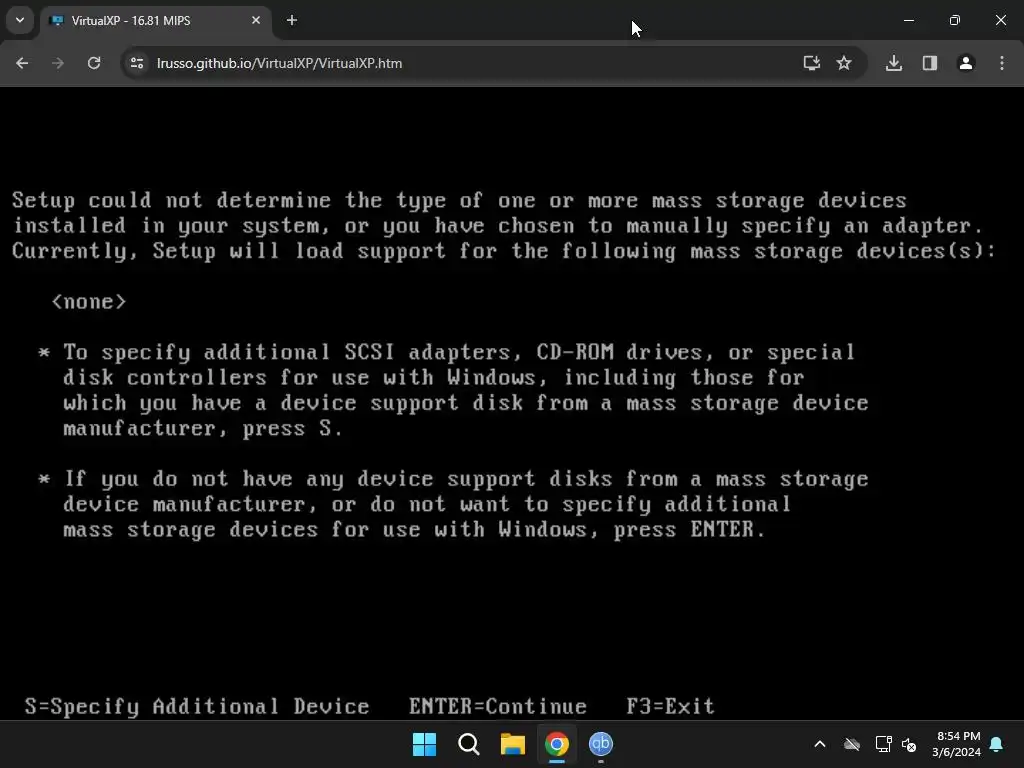
Task: Select the VirtualXP - 16.81 MIPS tab
Action: tap(155, 21)
